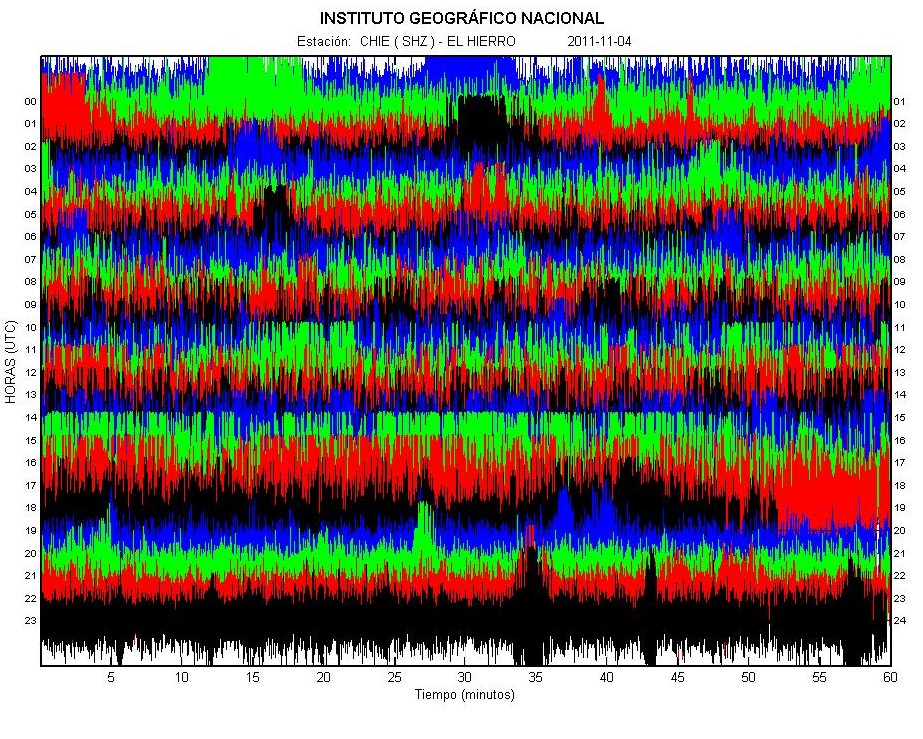Click the HORAS (UTC) vertical axis label
The height and width of the screenshot is (739, 923).
click(x=11, y=361)
